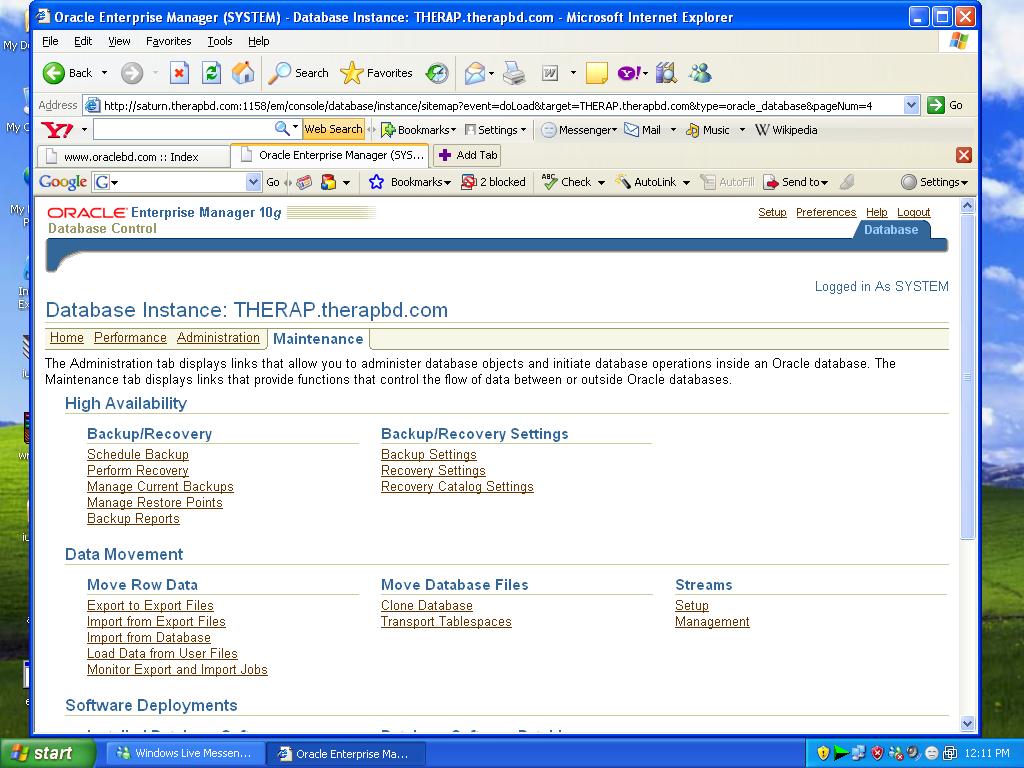Click the Clone Database link
This screenshot has width=1024, height=768.
pos(426,606)
